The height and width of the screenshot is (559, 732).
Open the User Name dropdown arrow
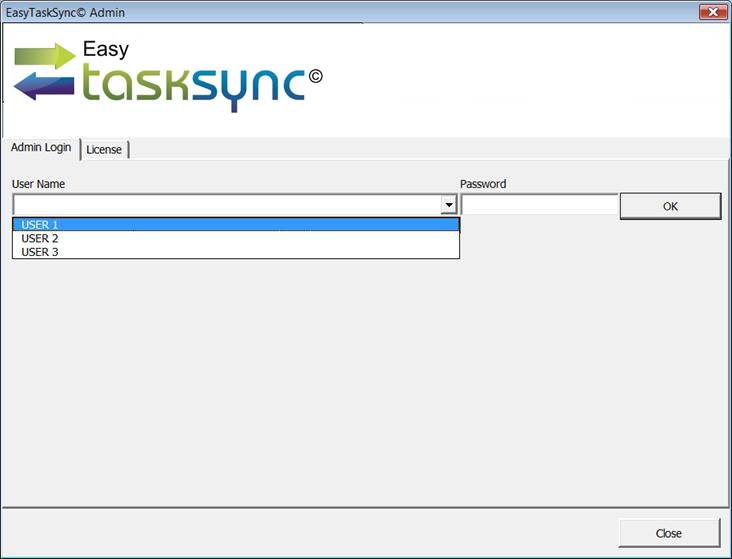[449, 205]
